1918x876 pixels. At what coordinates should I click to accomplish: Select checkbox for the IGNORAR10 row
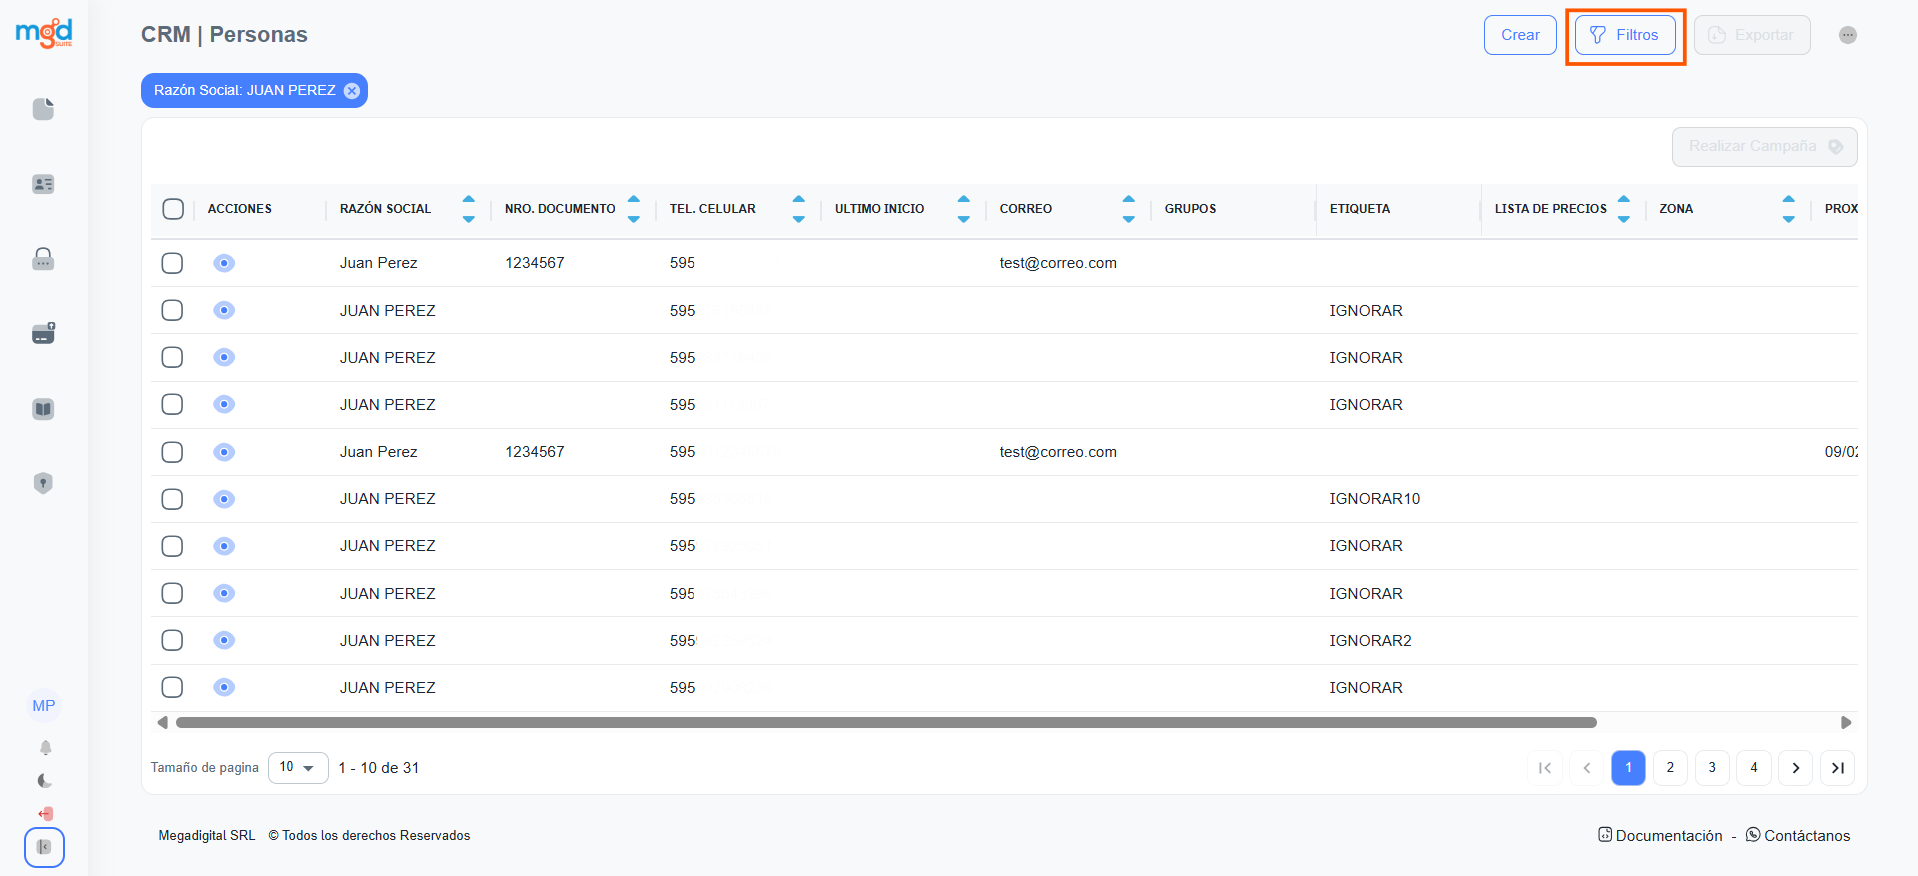173,499
